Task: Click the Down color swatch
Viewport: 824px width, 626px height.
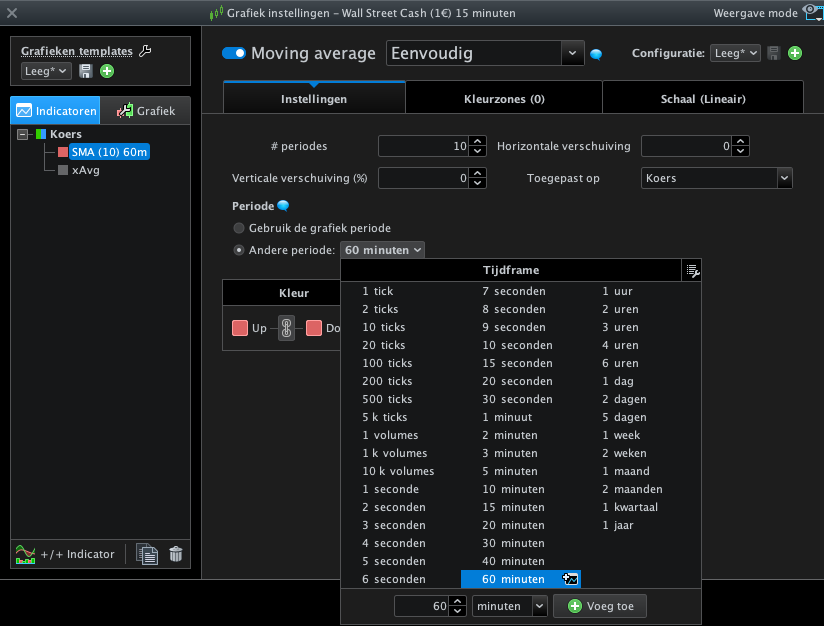Action: point(314,328)
